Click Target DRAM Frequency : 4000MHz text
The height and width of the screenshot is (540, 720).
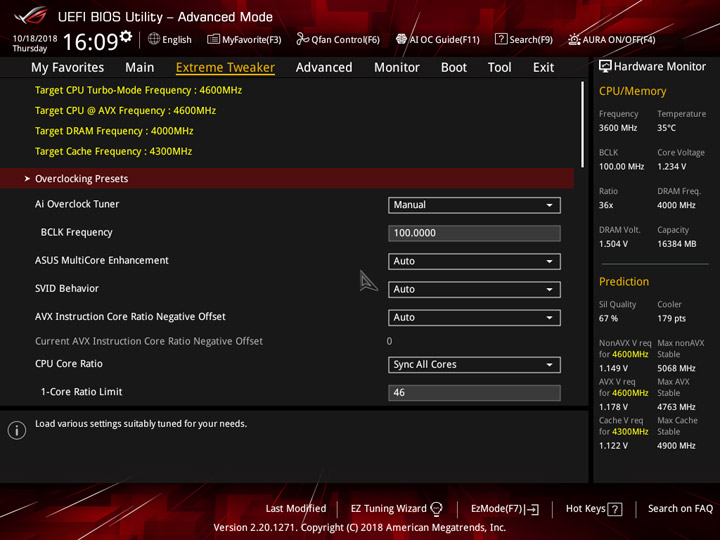point(114,131)
